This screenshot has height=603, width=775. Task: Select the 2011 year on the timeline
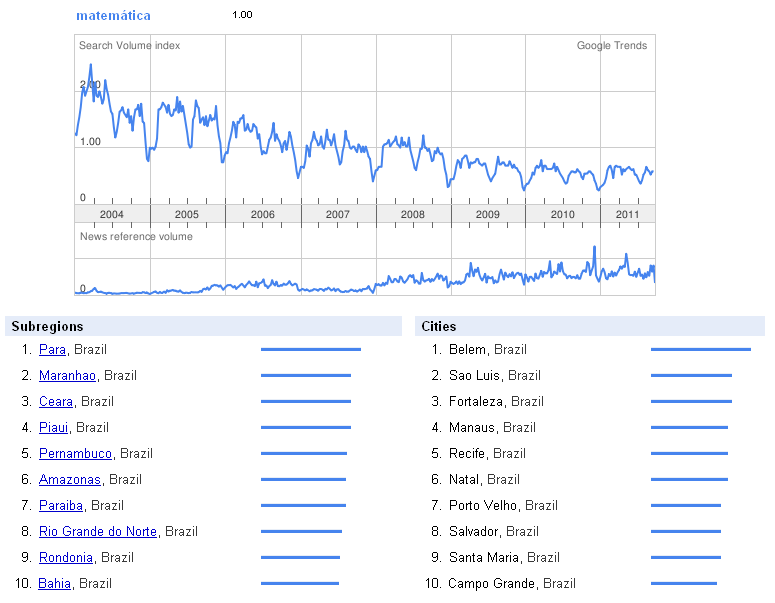coord(628,214)
